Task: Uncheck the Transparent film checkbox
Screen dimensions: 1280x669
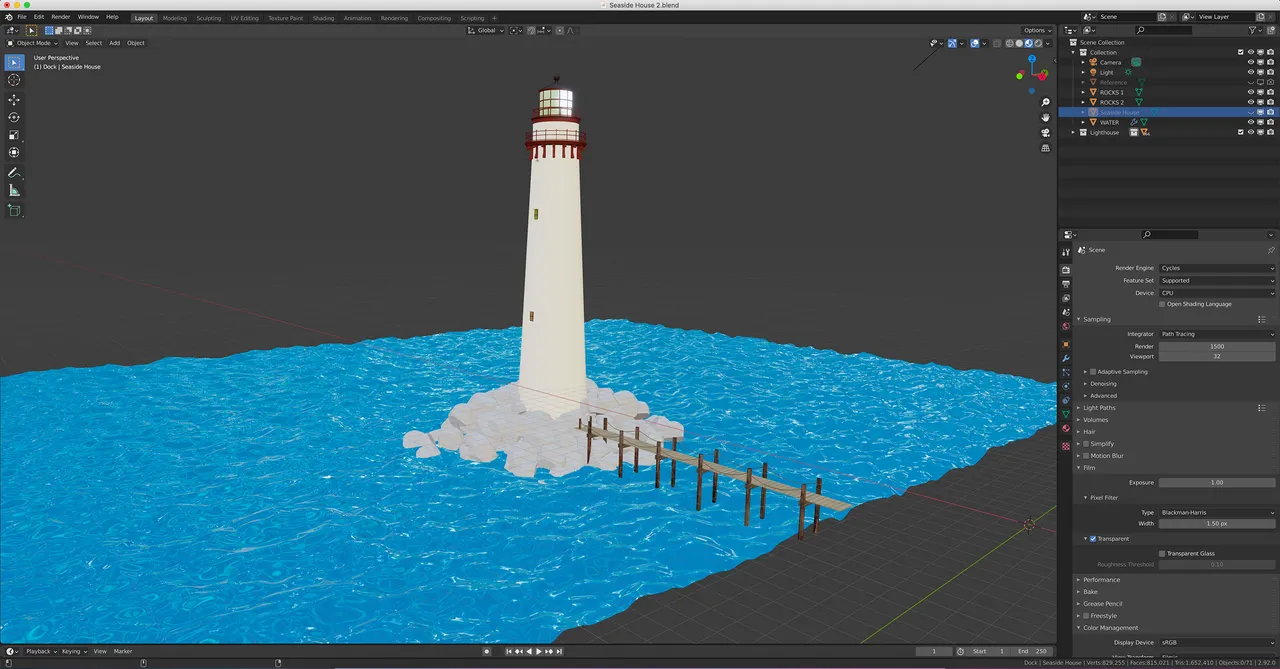Action: pyautogui.click(x=1093, y=539)
